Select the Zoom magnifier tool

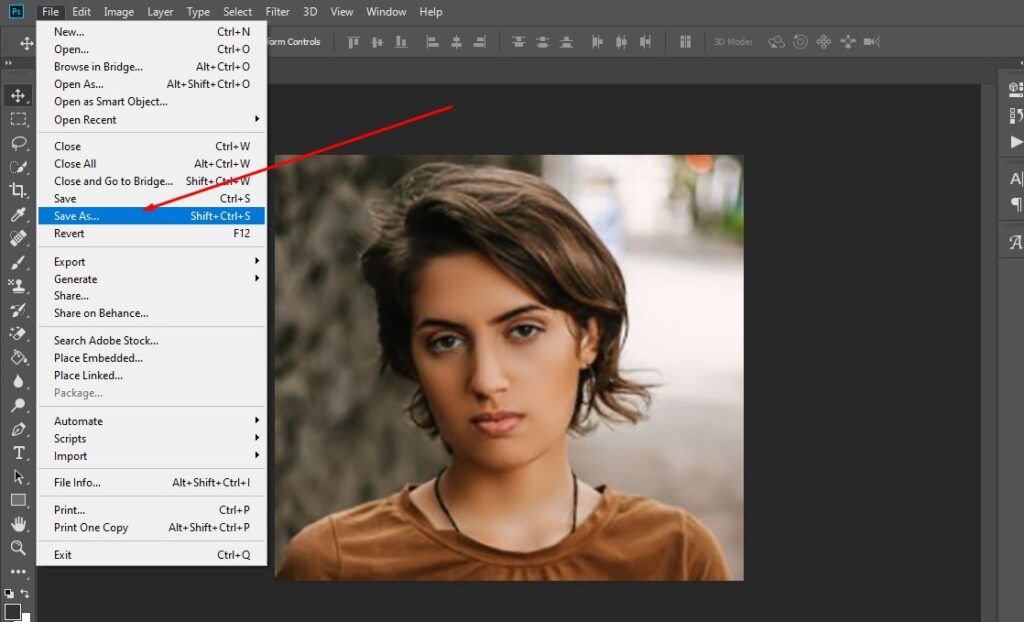coord(18,548)
